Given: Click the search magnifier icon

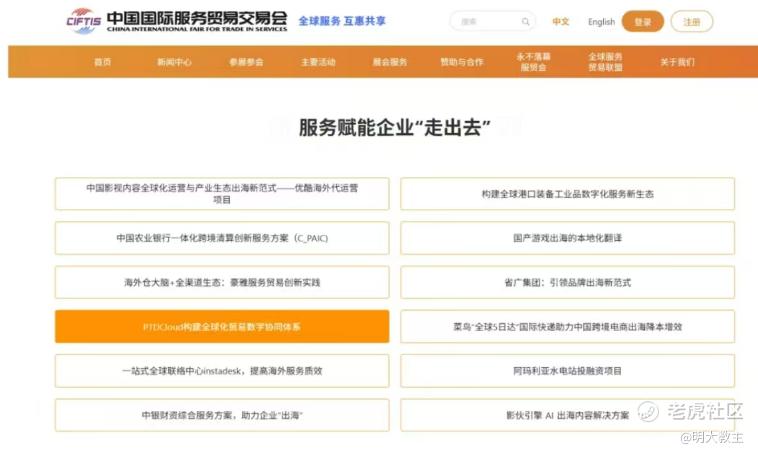Looking at the screenshot, I should (x=525, y=22).
